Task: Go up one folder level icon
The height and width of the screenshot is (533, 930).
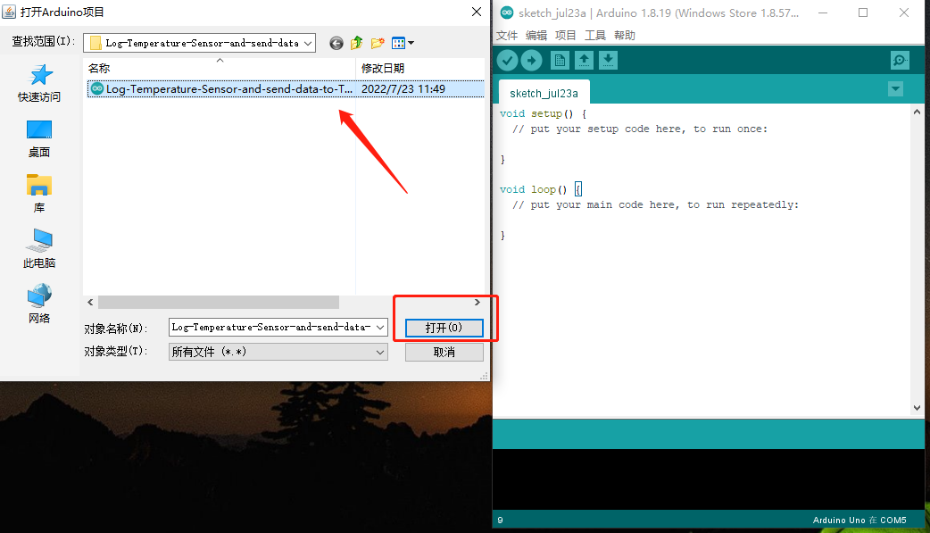Action: tap(356, 43)
